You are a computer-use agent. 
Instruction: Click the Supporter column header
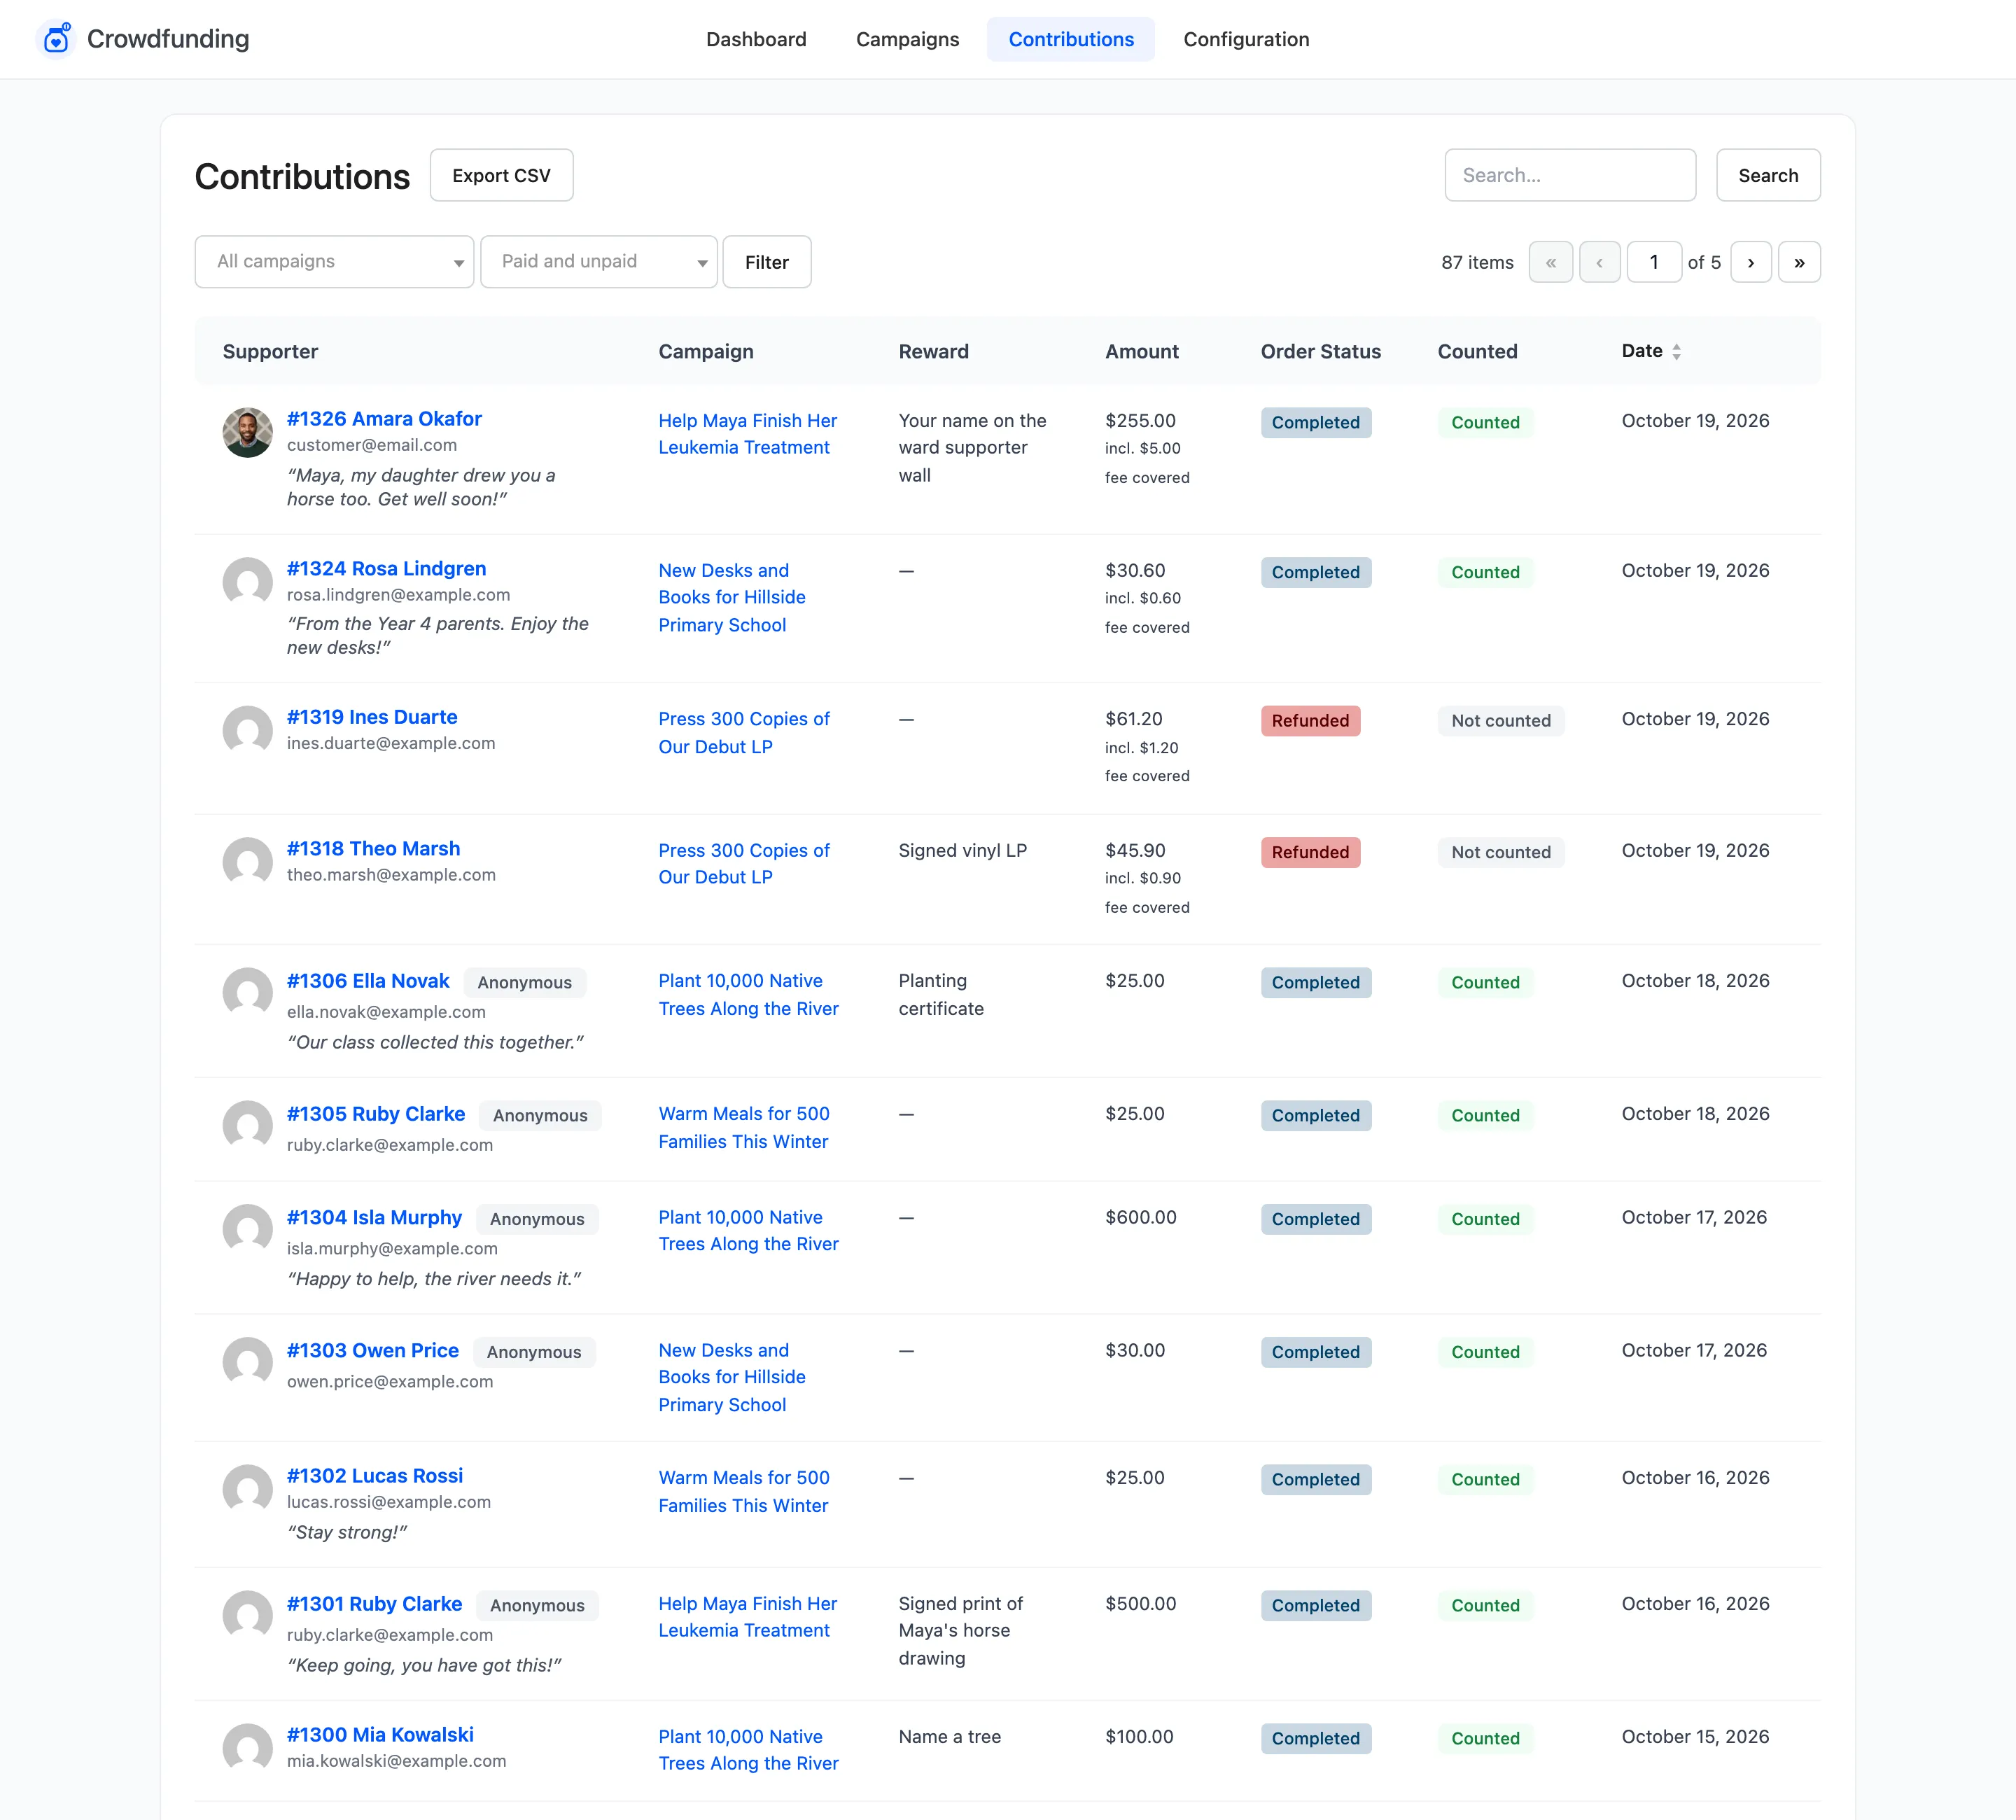pos(270,351)
